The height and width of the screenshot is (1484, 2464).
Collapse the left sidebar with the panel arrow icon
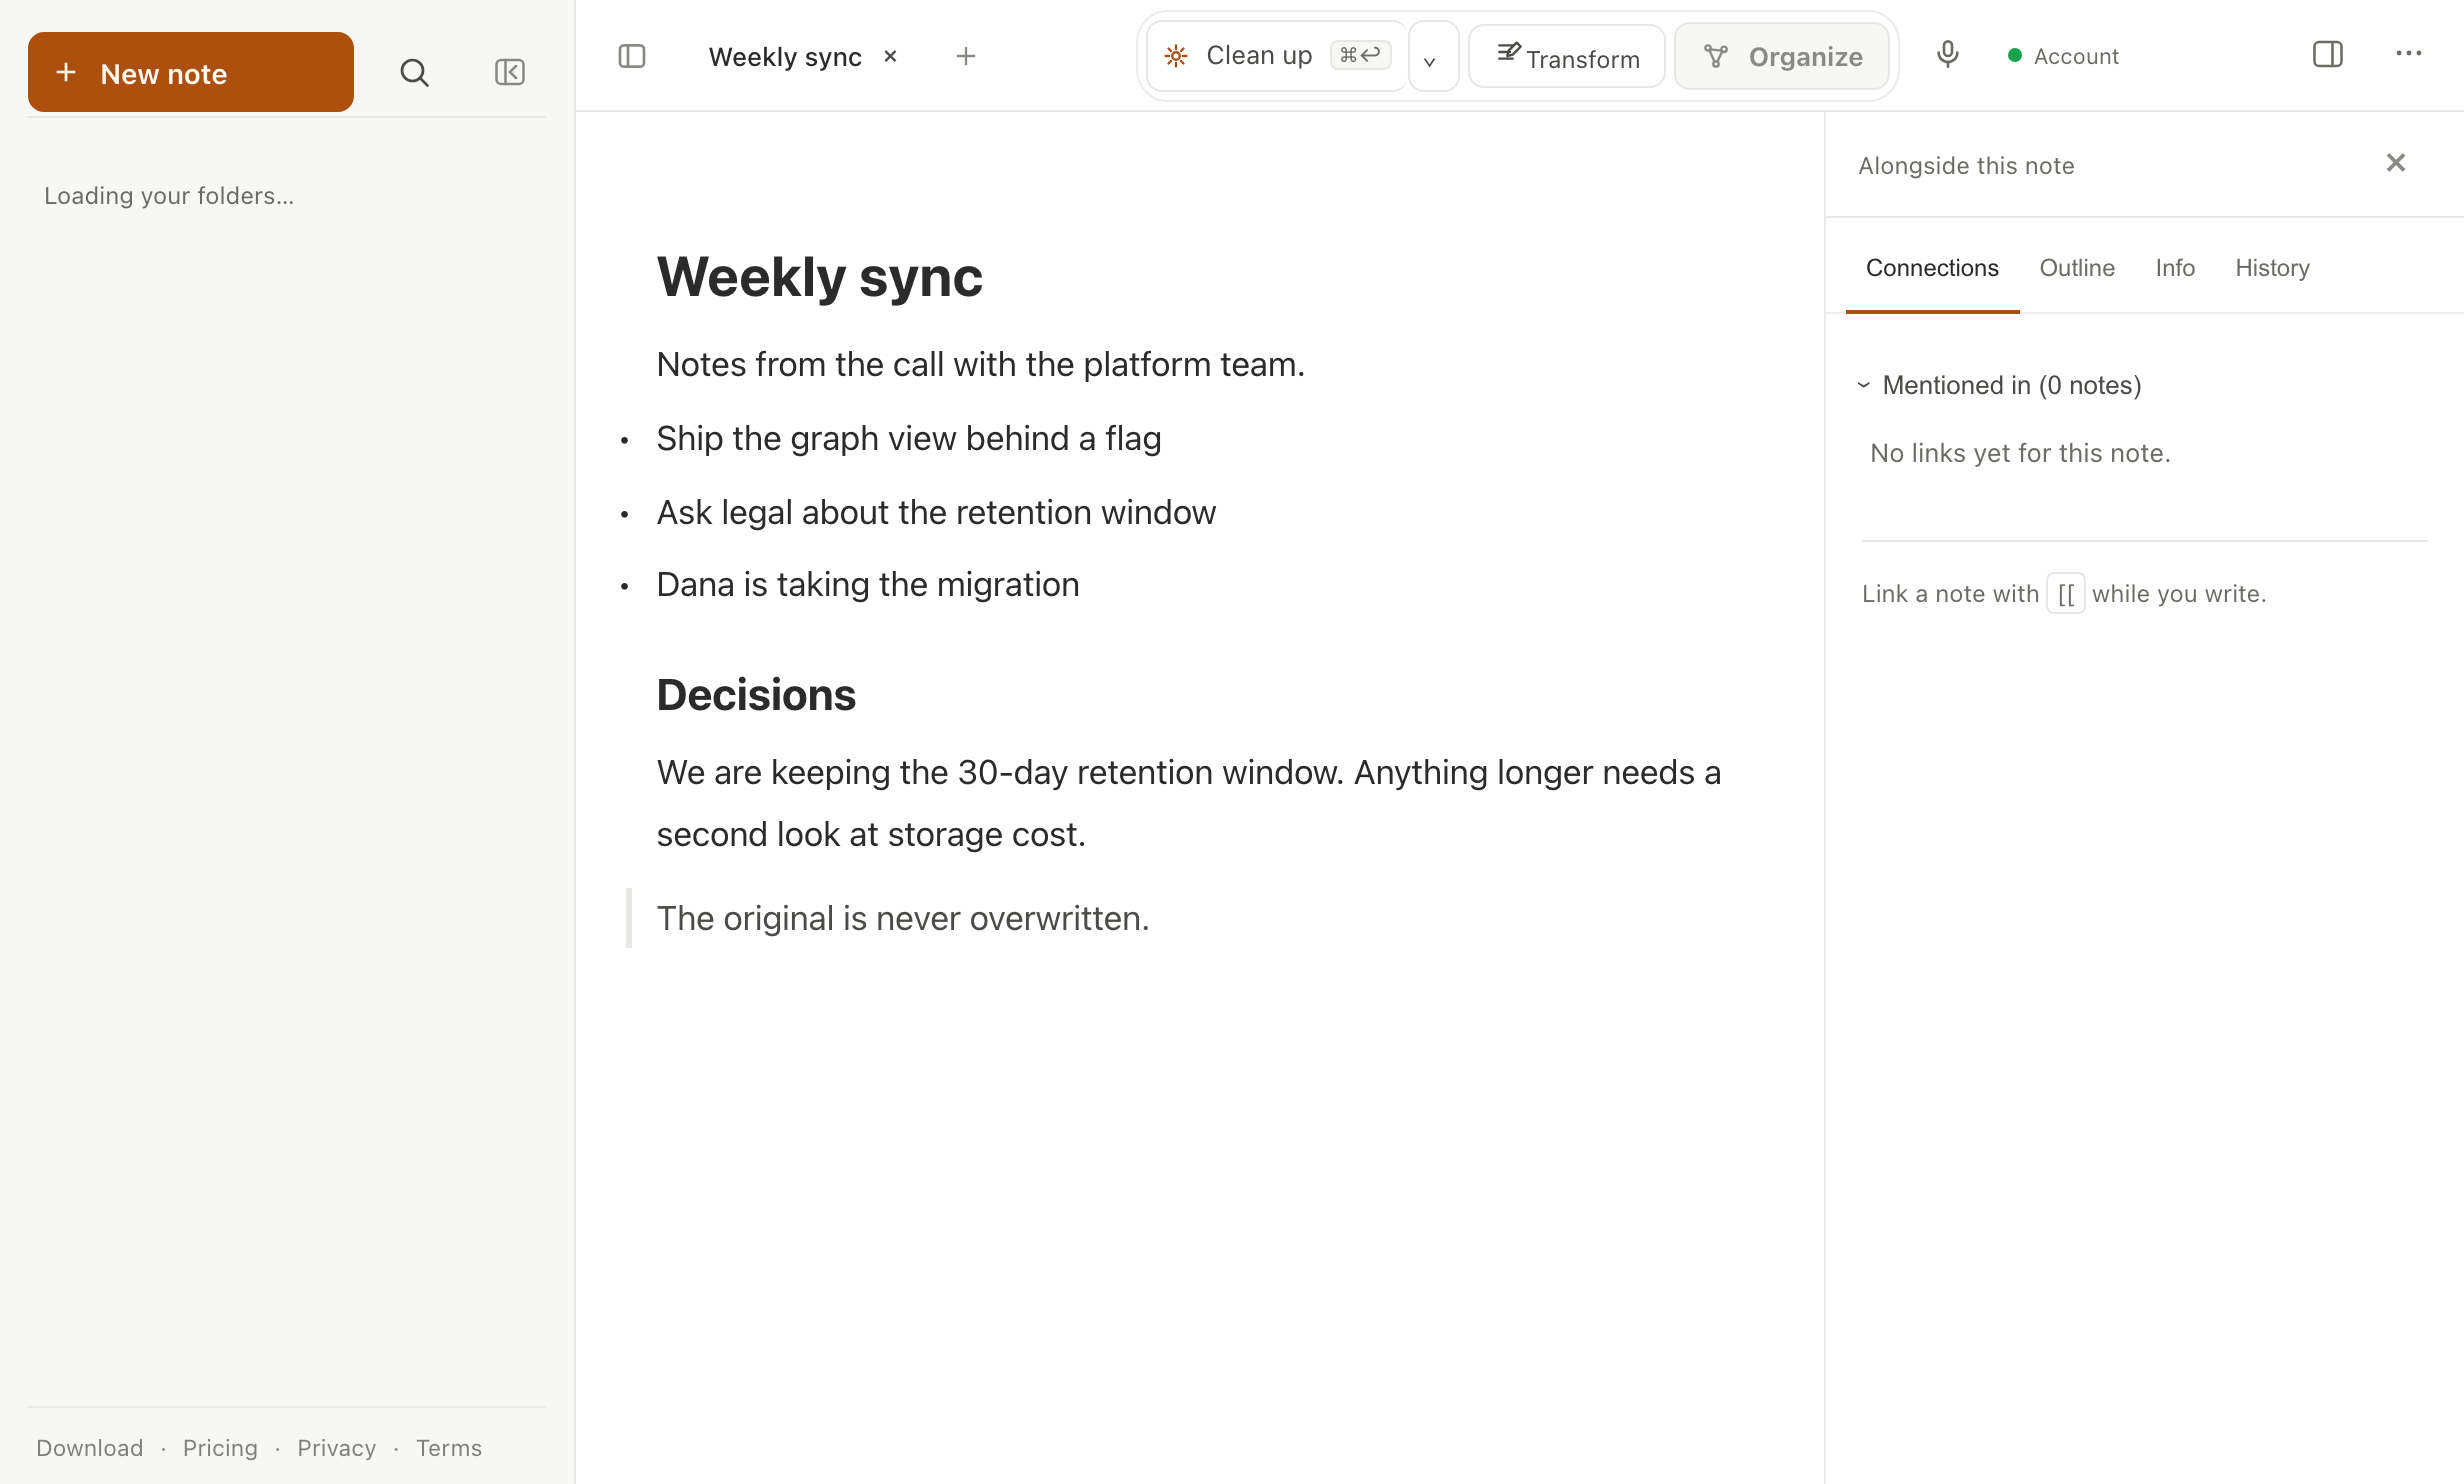pyautogui.click(x=510, y=72)
